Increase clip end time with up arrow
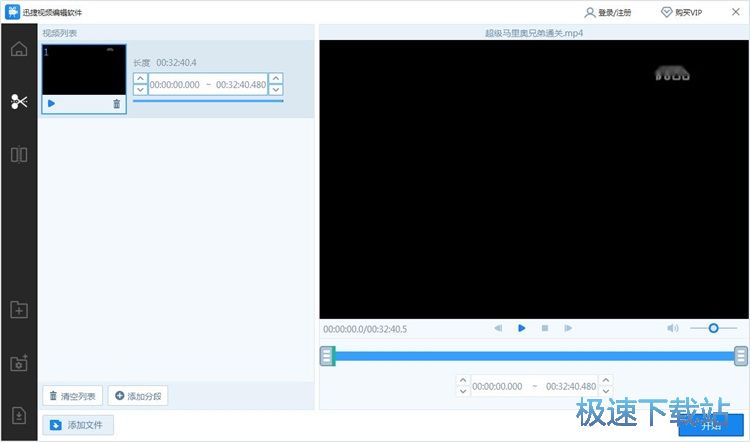This screenshot has width=750, height=442. [x=276, y=78]
